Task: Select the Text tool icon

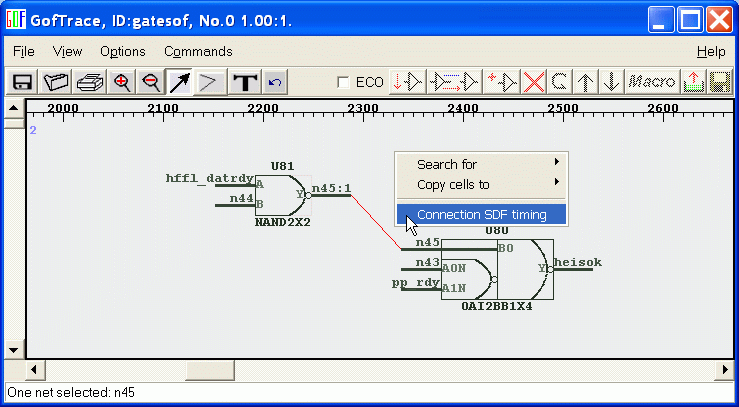Action: point(243,82)
